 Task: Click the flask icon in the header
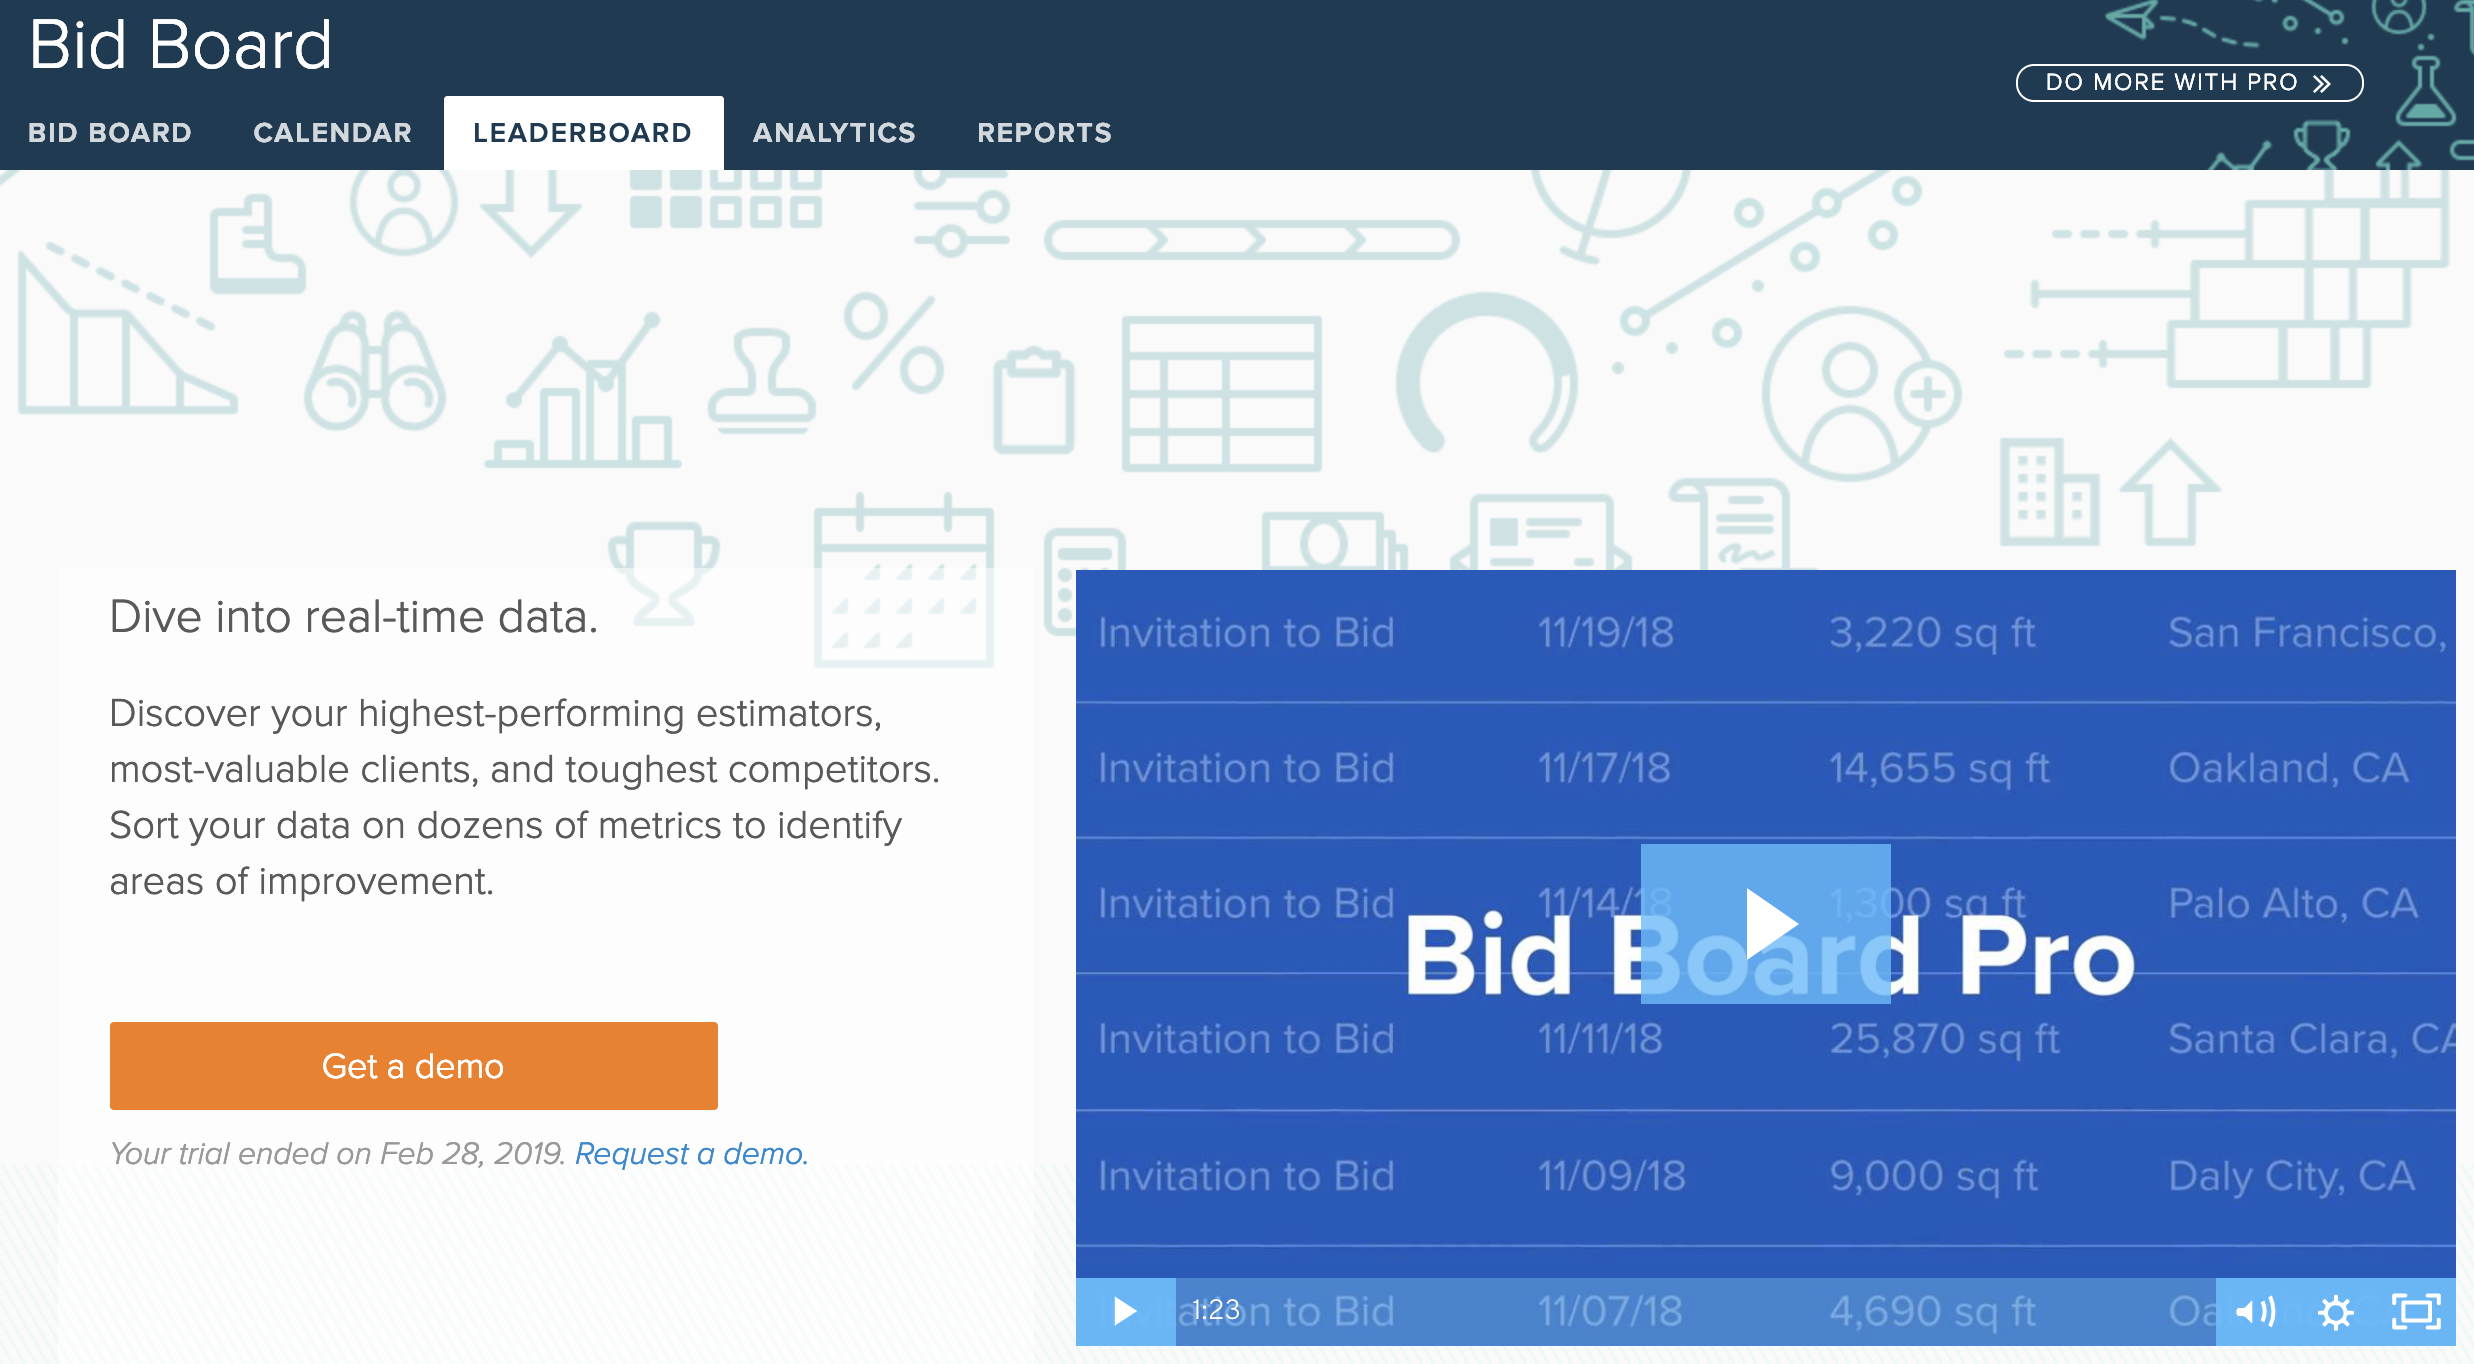coord(2425,93)
